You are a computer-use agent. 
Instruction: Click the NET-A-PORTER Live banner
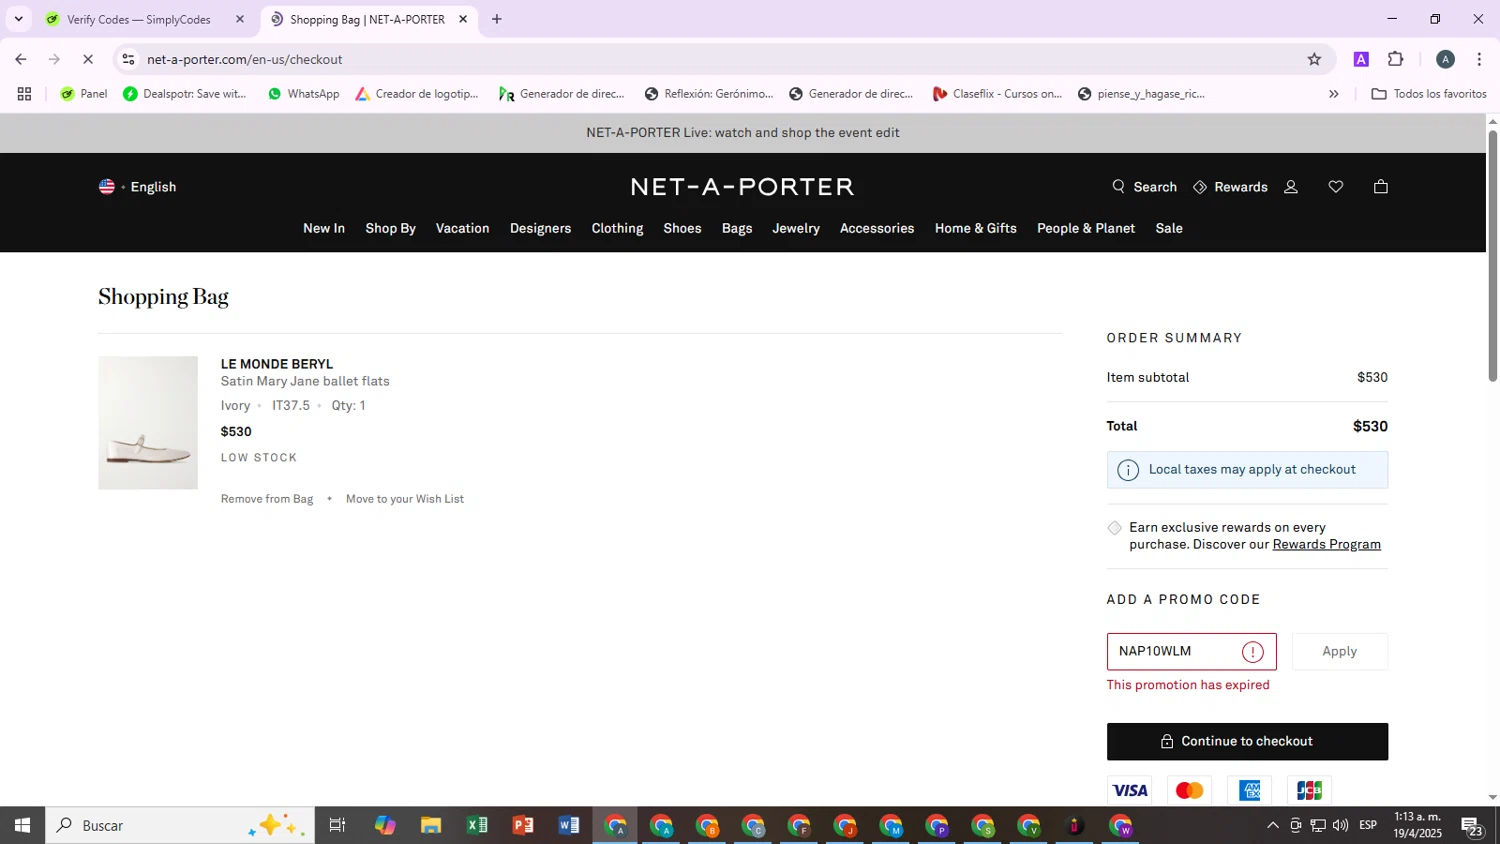tap(743, 133)
